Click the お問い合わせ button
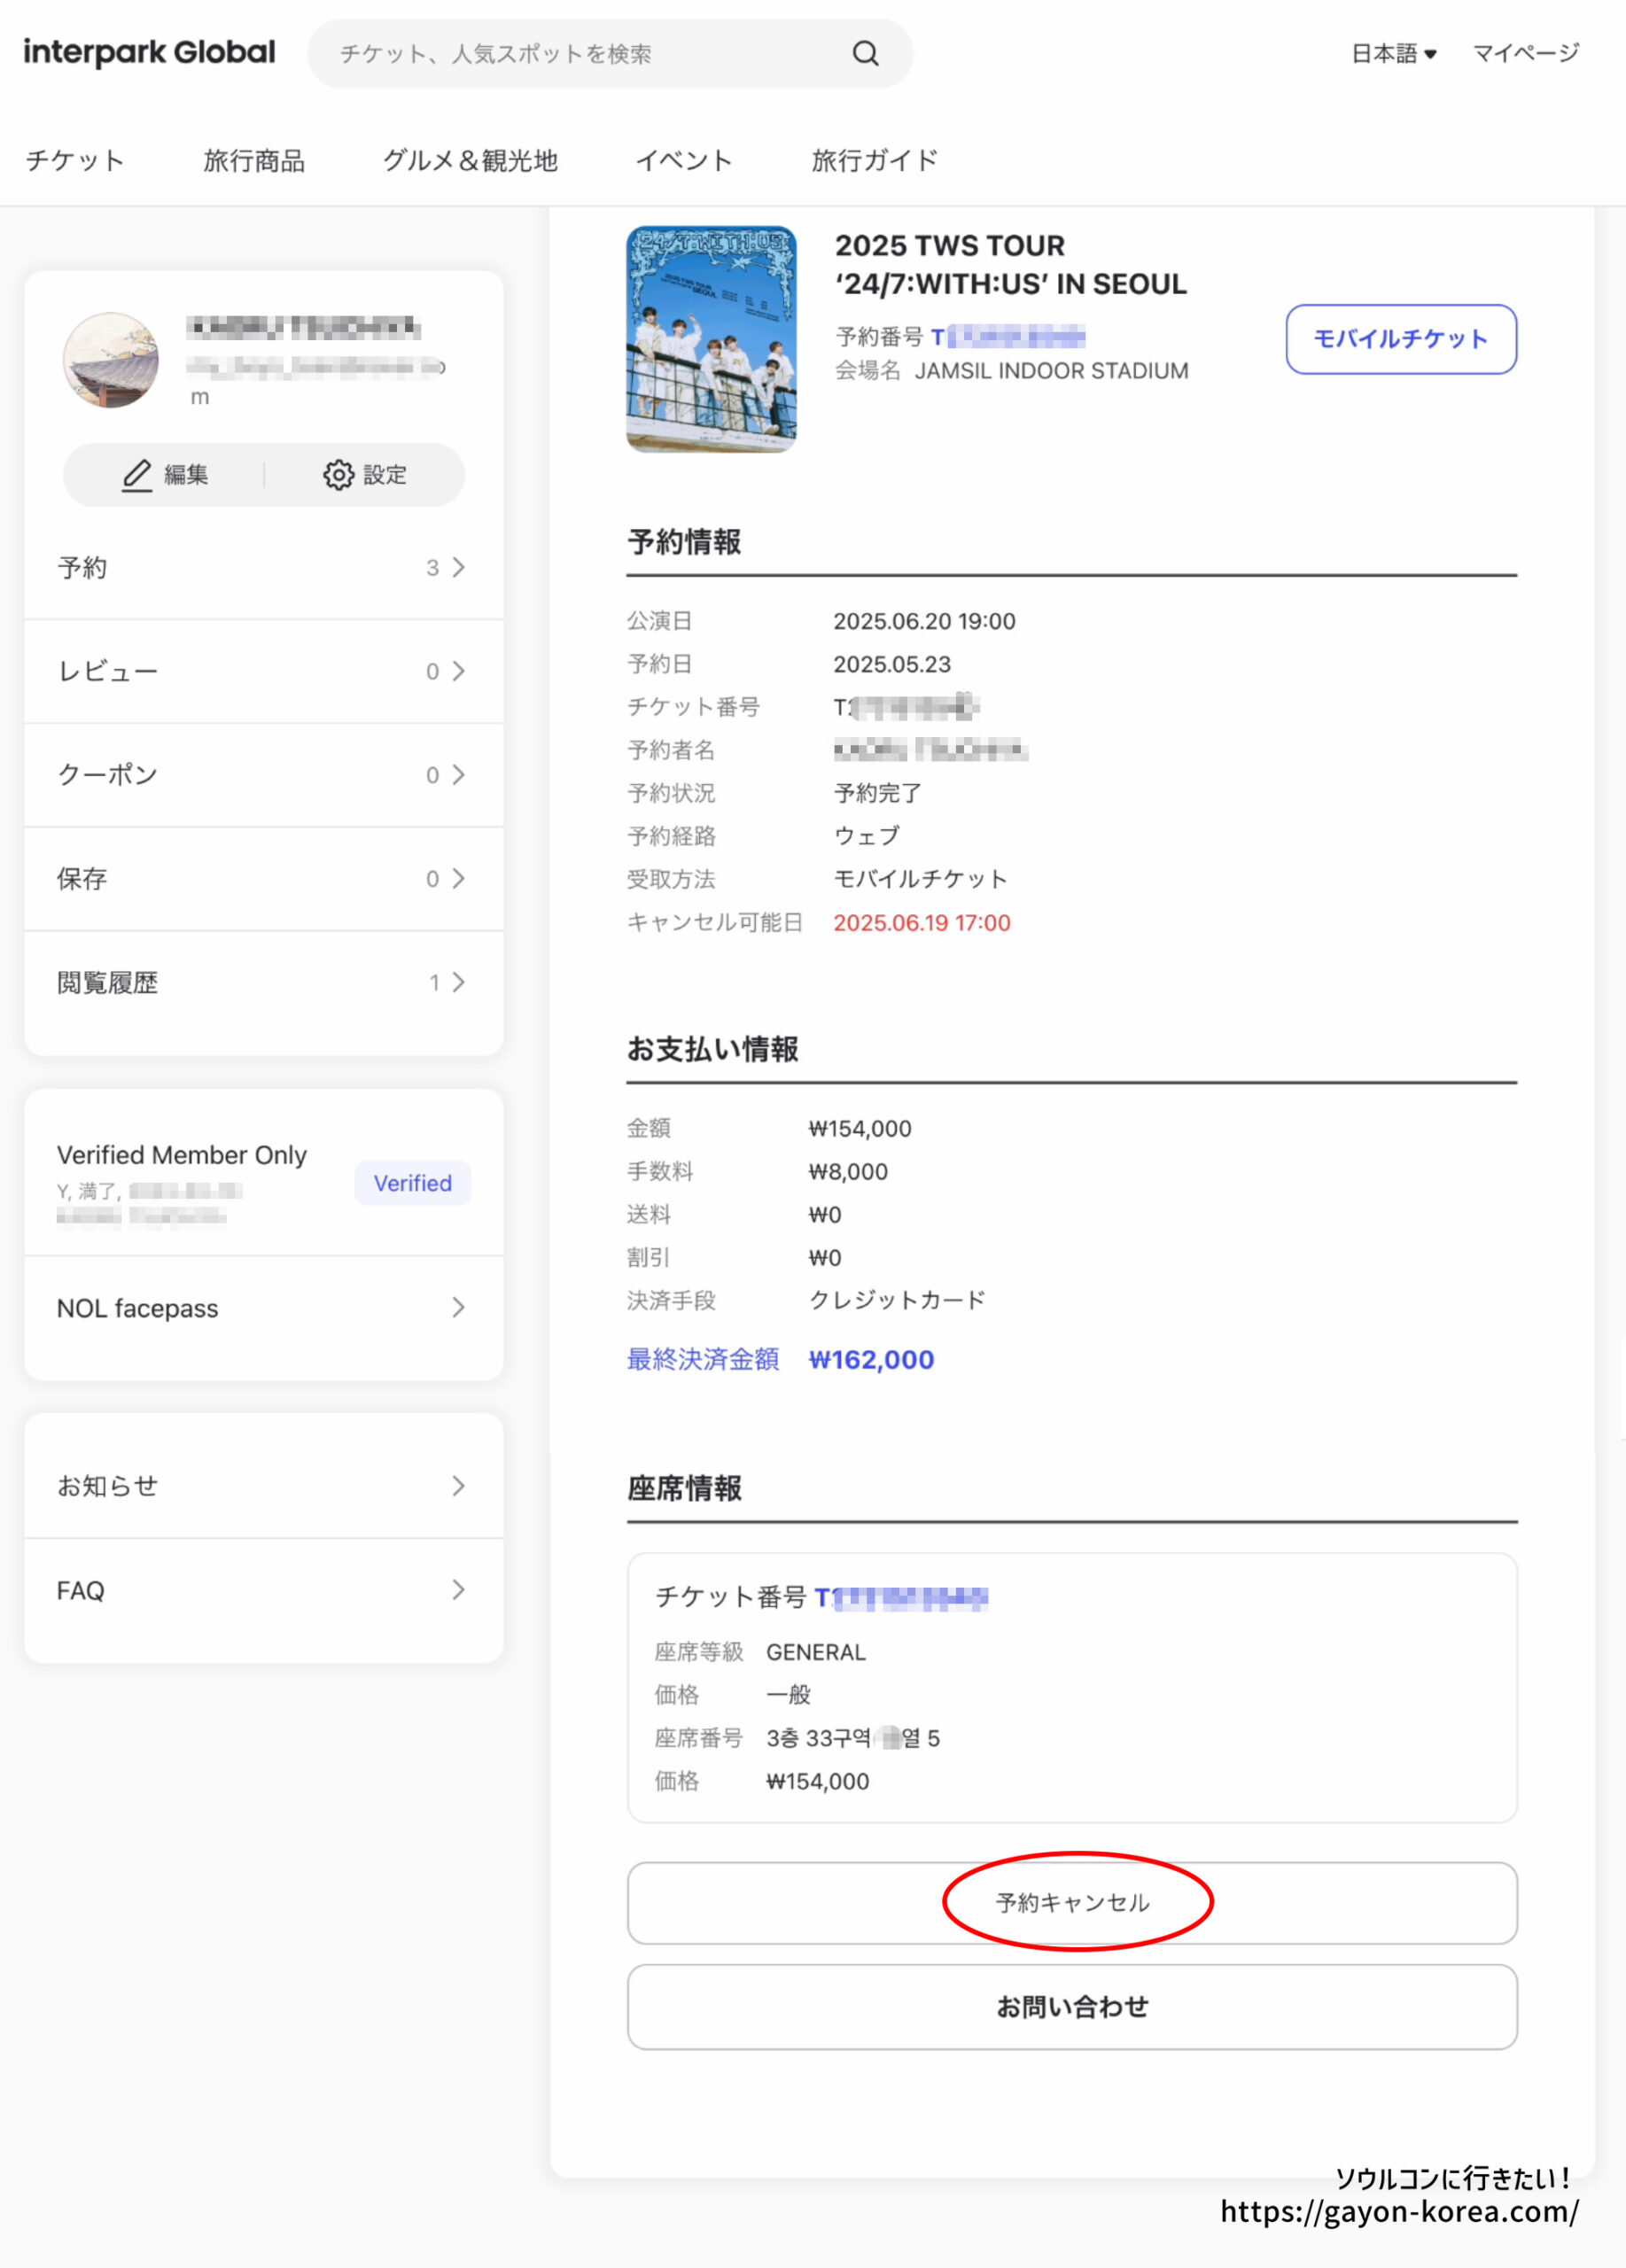This screenshot has height=2268, width=1626. (x=1072, y=2007)
